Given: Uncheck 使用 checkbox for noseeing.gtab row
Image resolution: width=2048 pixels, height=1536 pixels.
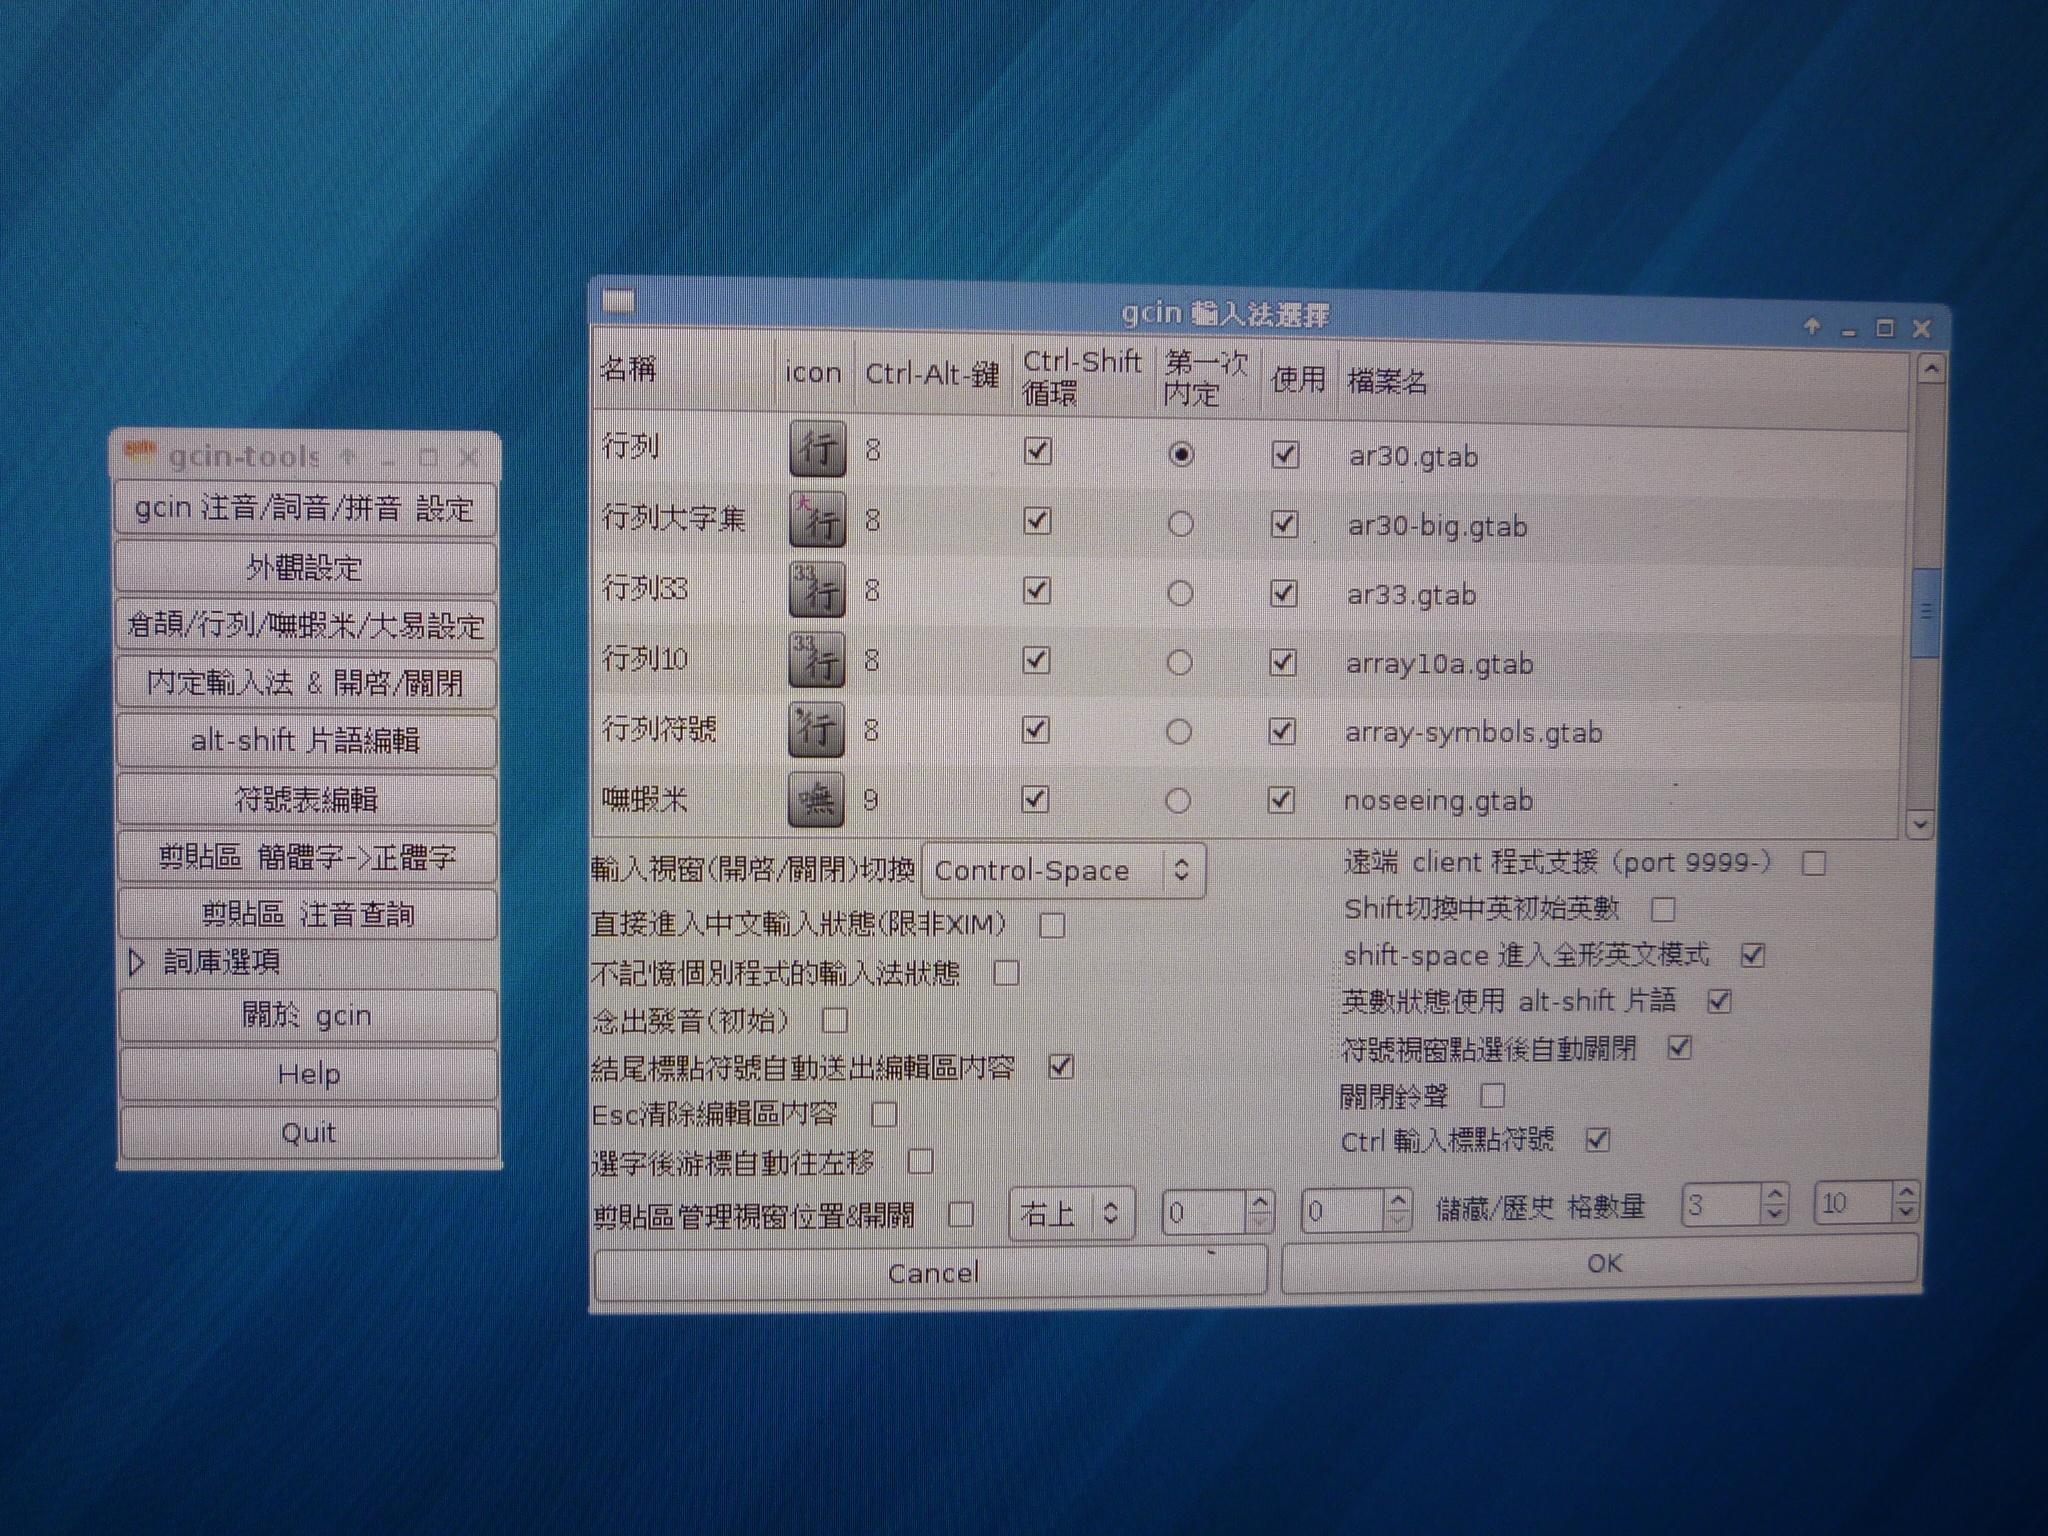Looking at the screenshot, I should tap(1281, 800).
